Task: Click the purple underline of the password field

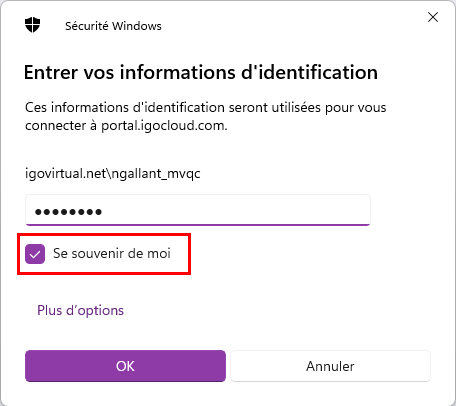Action: pos(198,225)
